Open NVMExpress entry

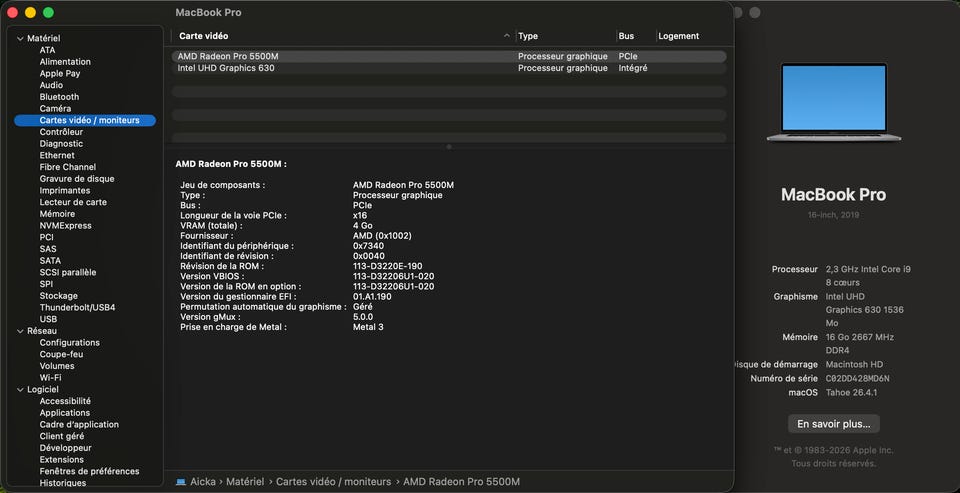(66, 225)
